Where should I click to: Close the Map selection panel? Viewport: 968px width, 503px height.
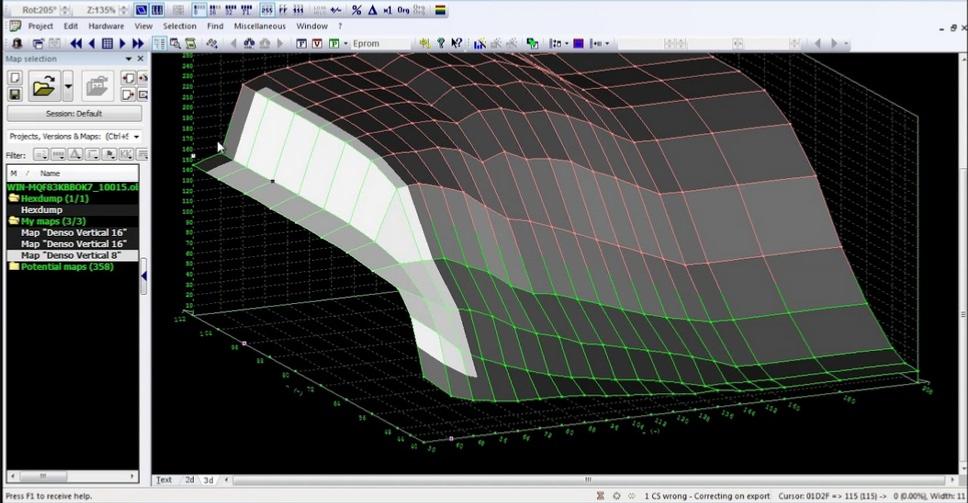141,59
